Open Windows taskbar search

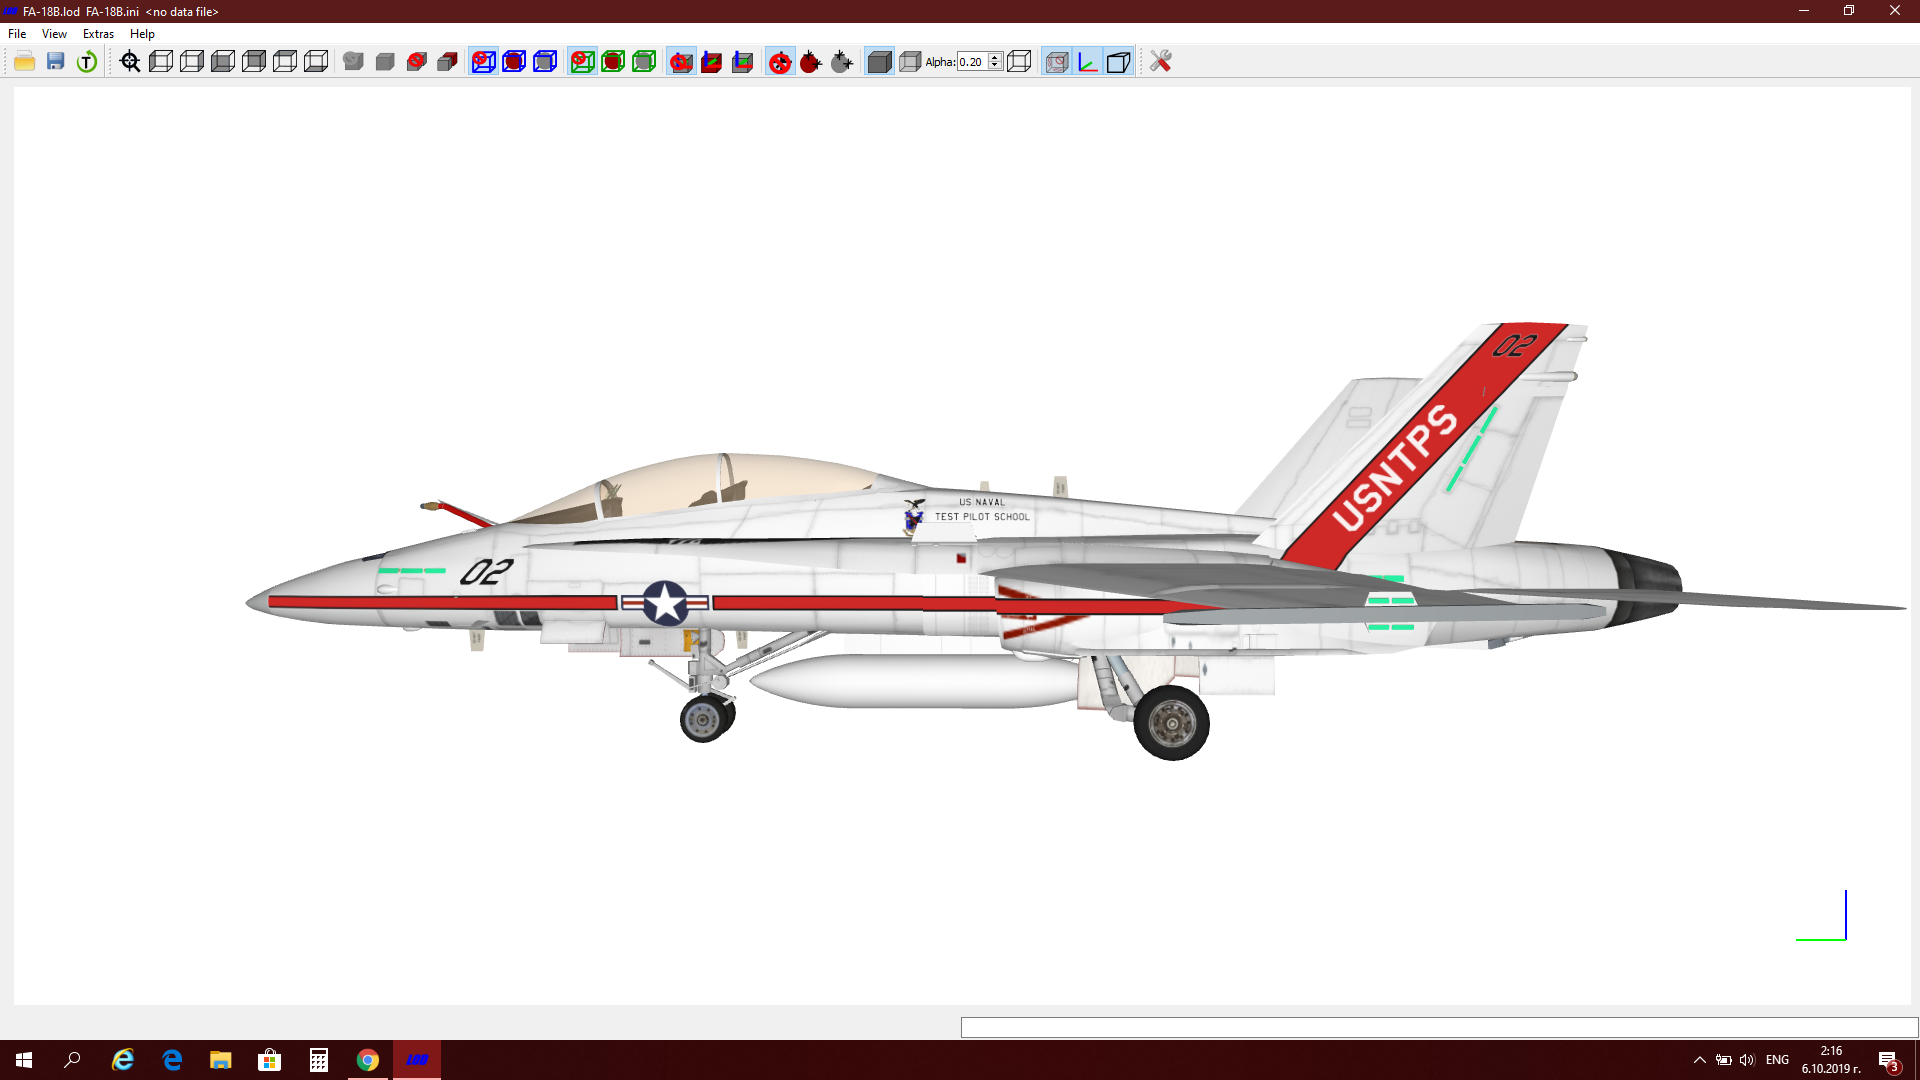pyautogui.click(x=72, y=1060)
